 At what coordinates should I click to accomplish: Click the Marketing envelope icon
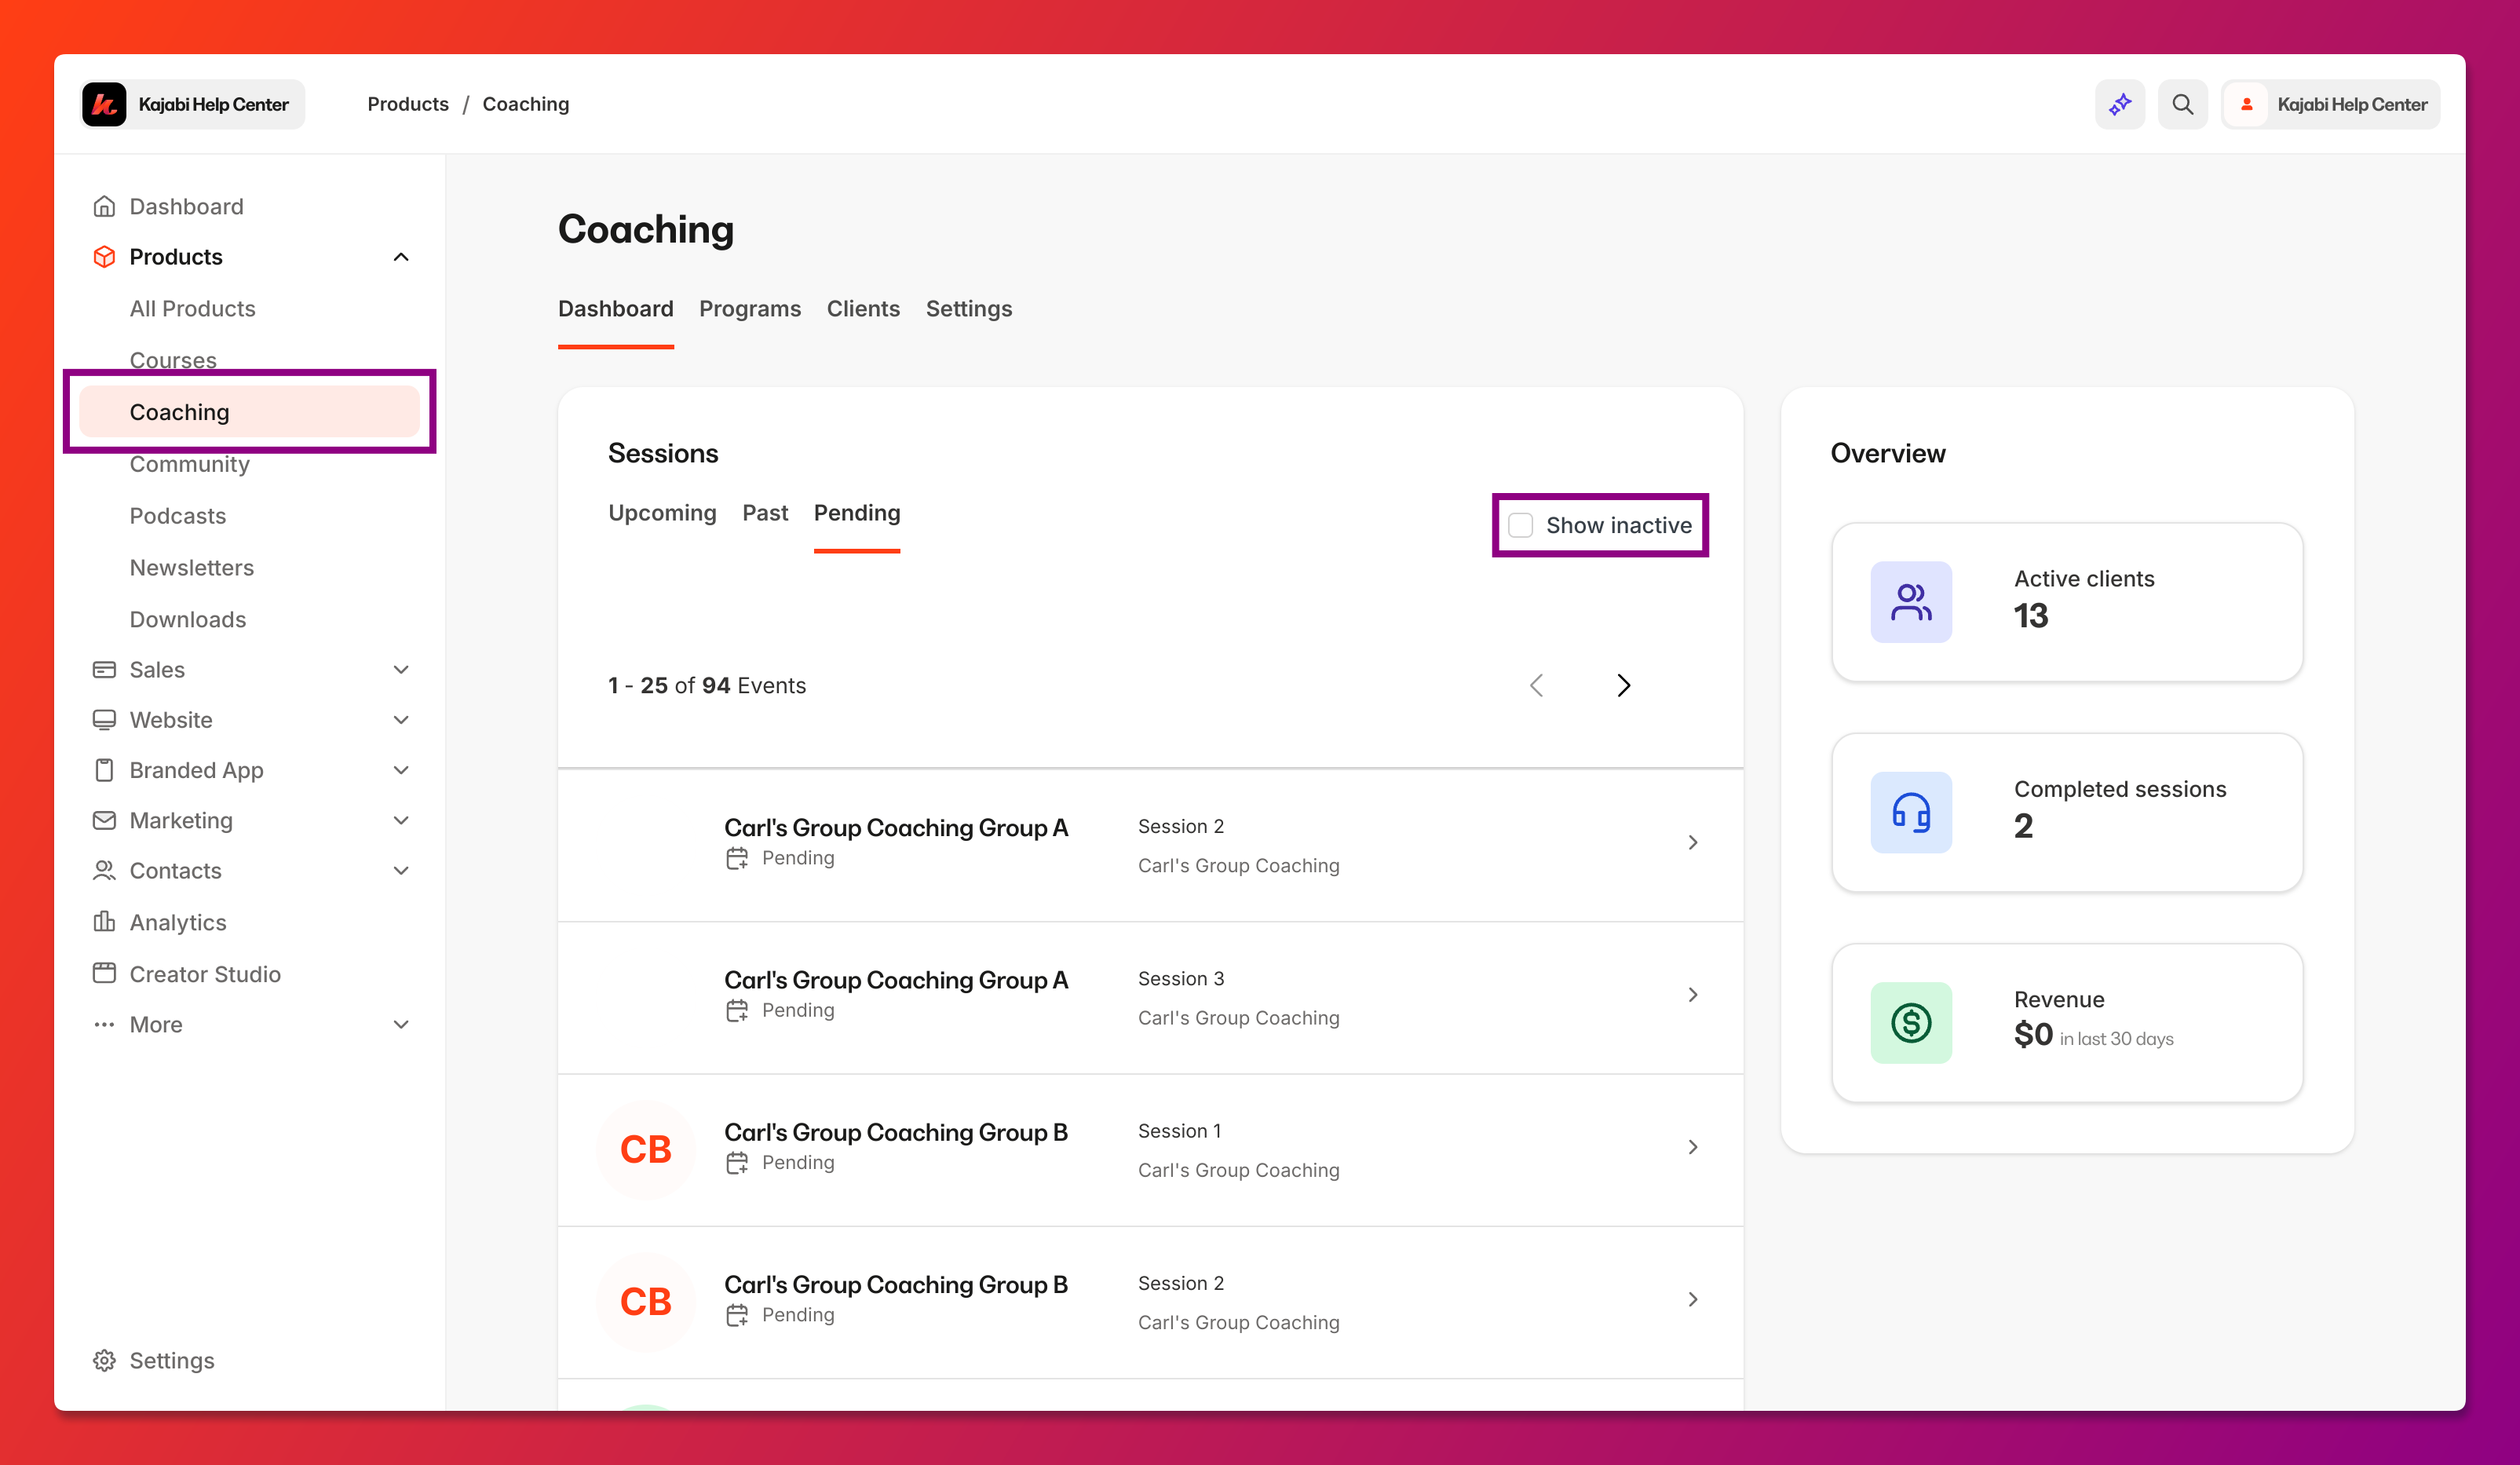(104, 820)
